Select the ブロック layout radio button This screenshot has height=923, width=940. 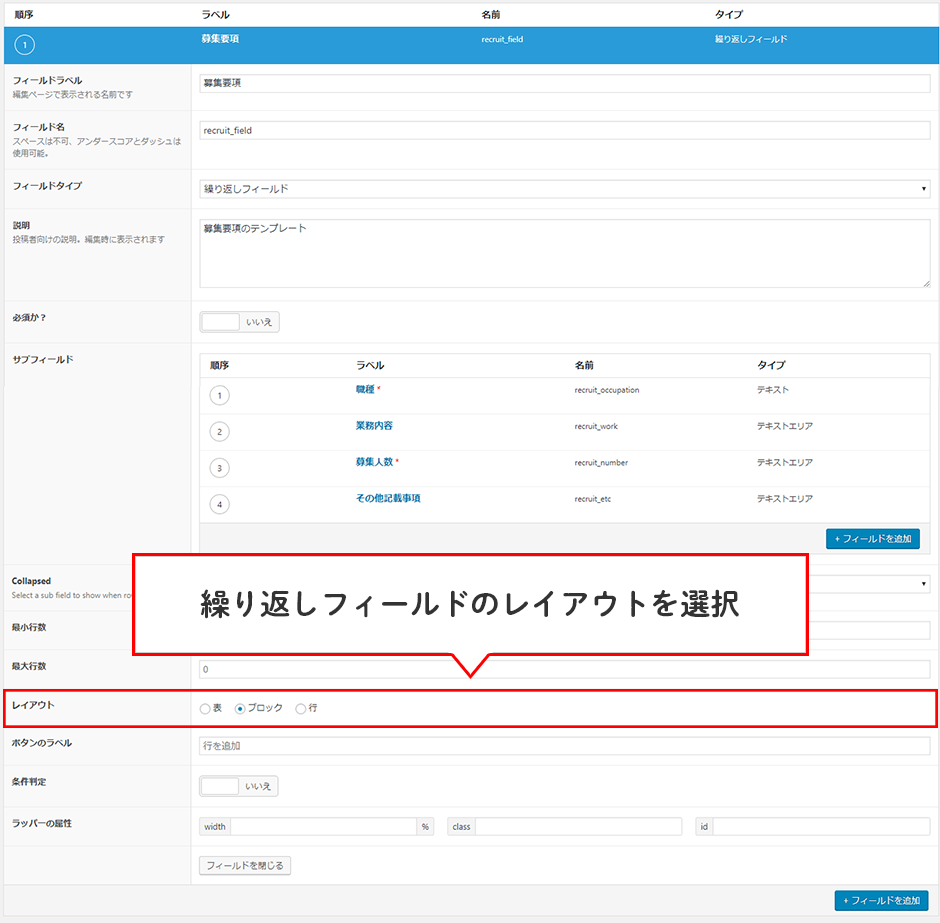click(240, 708)
